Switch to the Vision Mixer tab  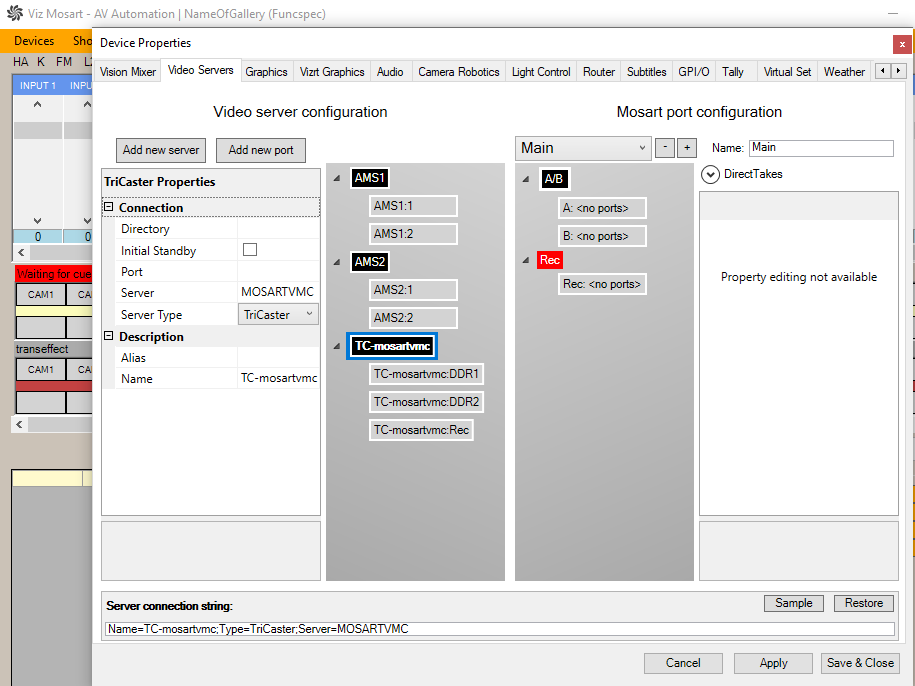[x=128, y=72]
